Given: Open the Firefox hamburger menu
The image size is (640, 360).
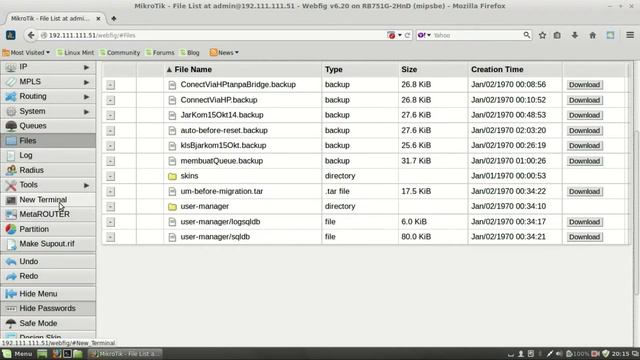Looking at the screenshot, I should [630, 36].
